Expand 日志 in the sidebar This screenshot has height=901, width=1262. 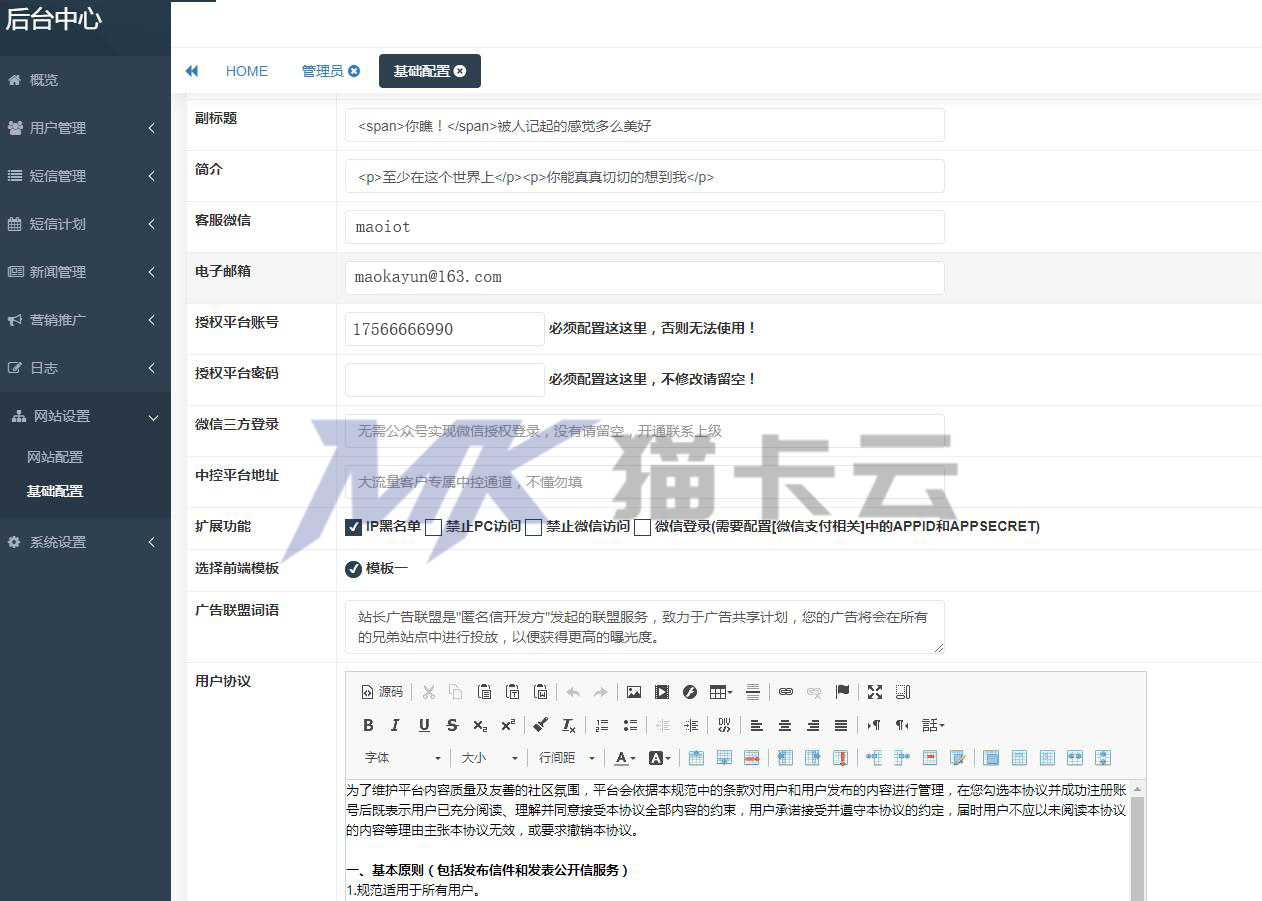pyautogui.click(x=85, y=368)
